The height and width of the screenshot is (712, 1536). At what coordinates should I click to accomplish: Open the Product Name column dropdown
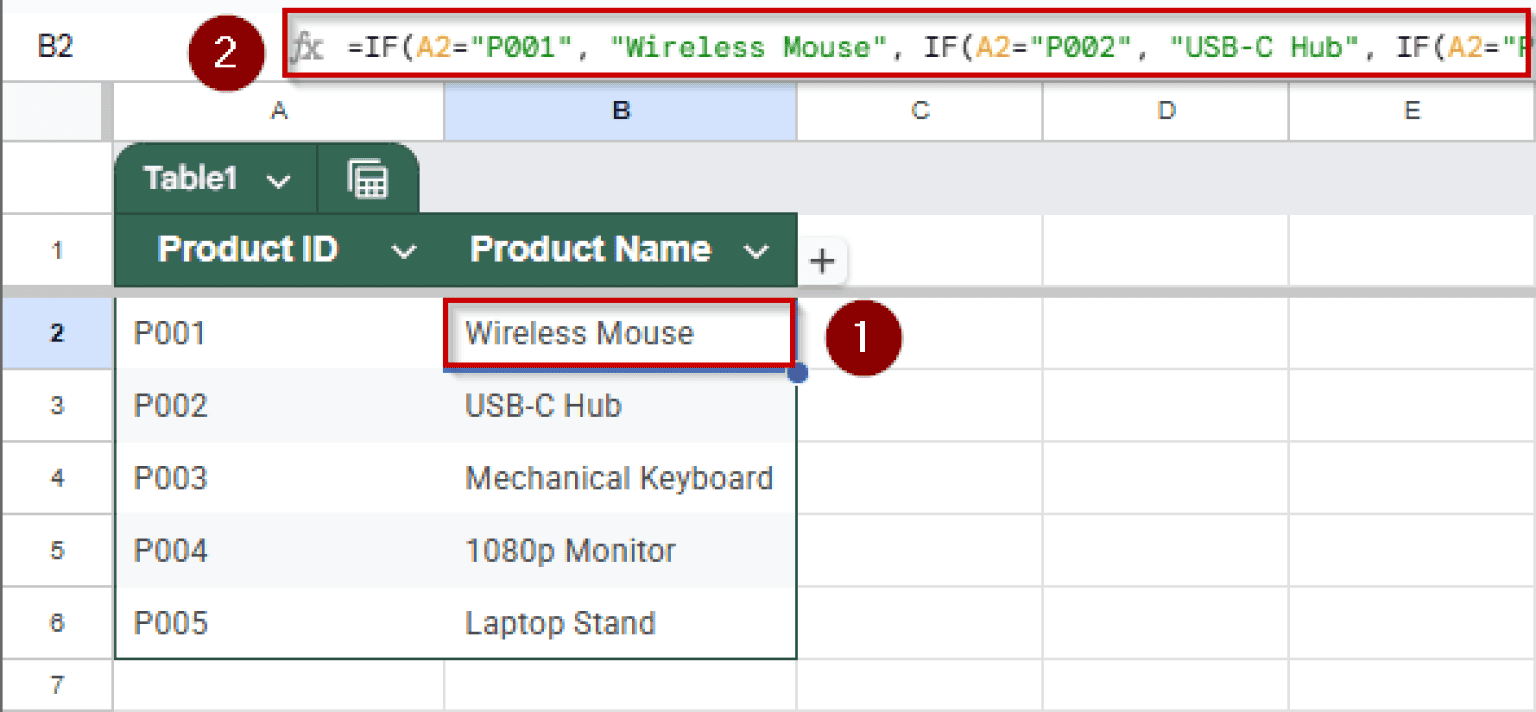pos(756,251)
